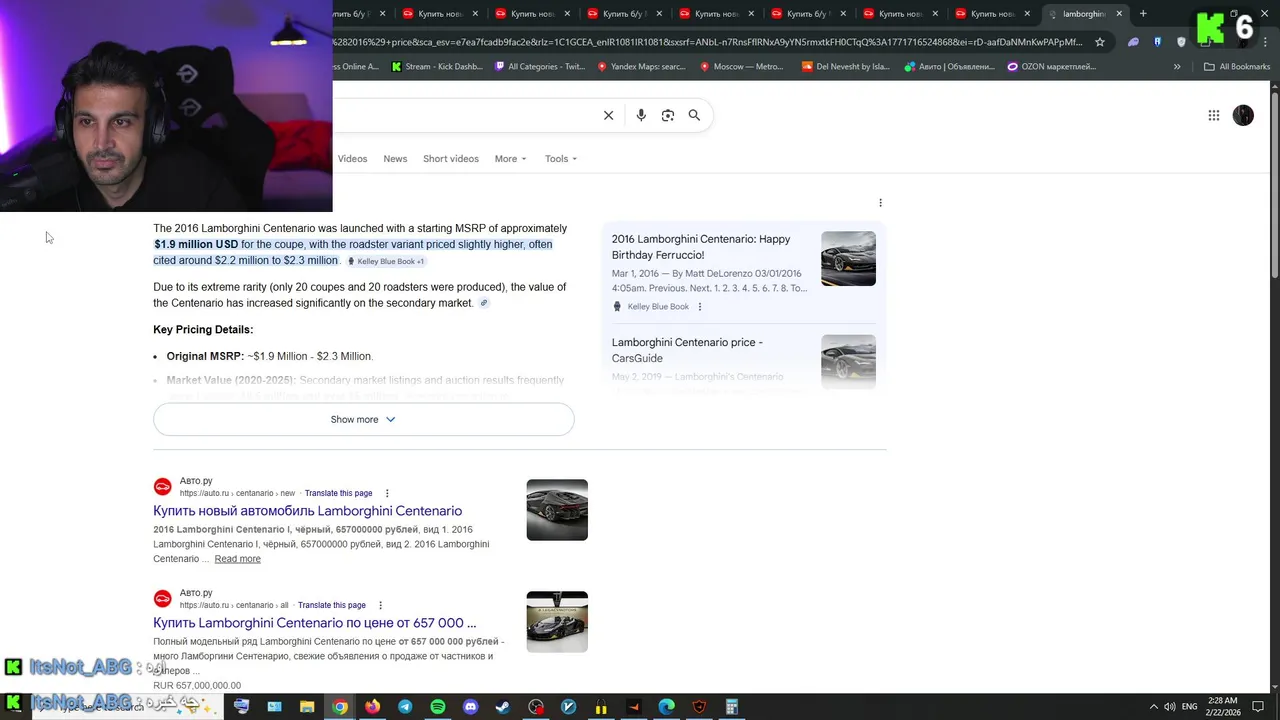
Task: Open File Explorer from the taskbar
Action: tap(307, 707)
